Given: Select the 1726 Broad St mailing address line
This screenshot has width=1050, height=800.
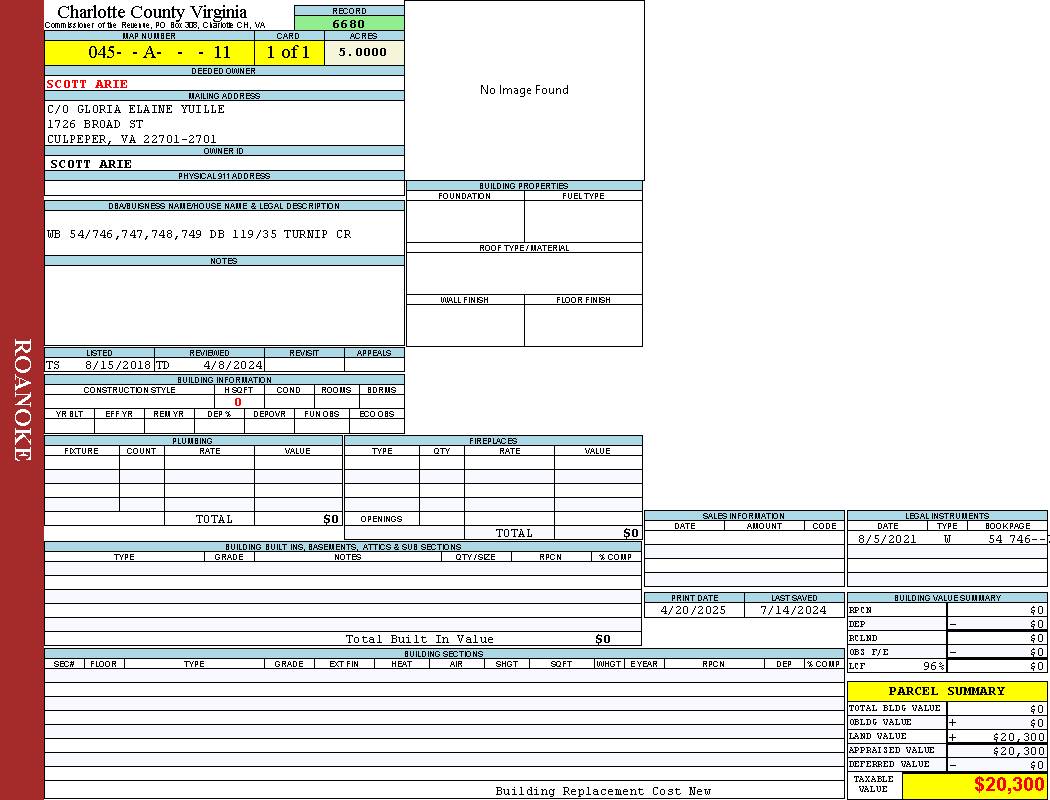Looking at the screenshot, I should [96, 124].
